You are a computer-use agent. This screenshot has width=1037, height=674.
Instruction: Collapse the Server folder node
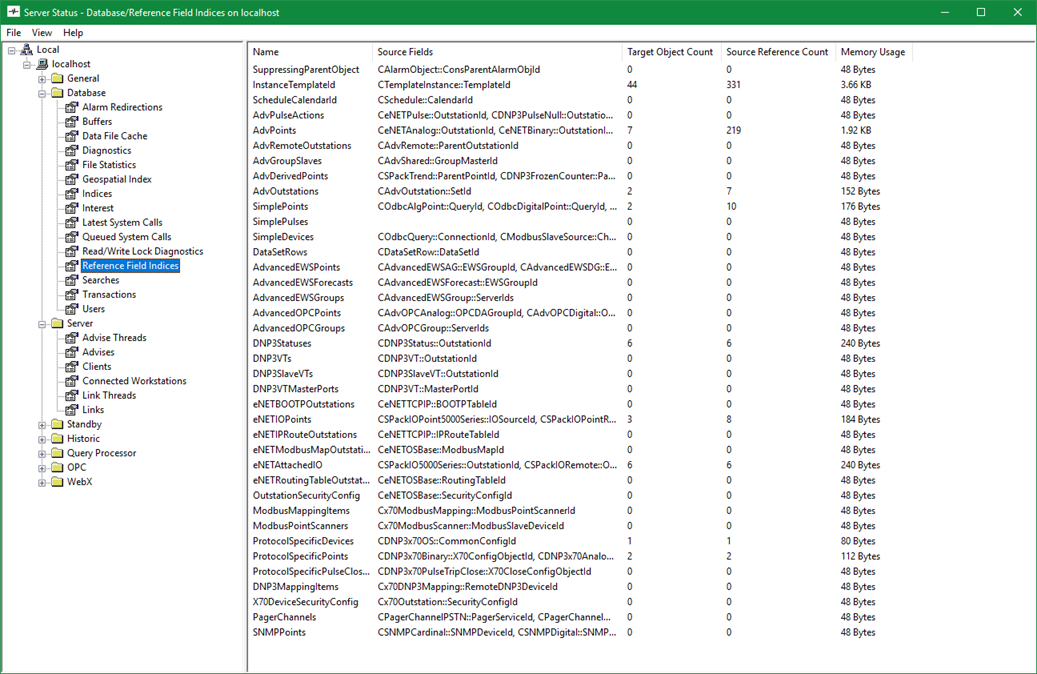(x=42, y=324)
